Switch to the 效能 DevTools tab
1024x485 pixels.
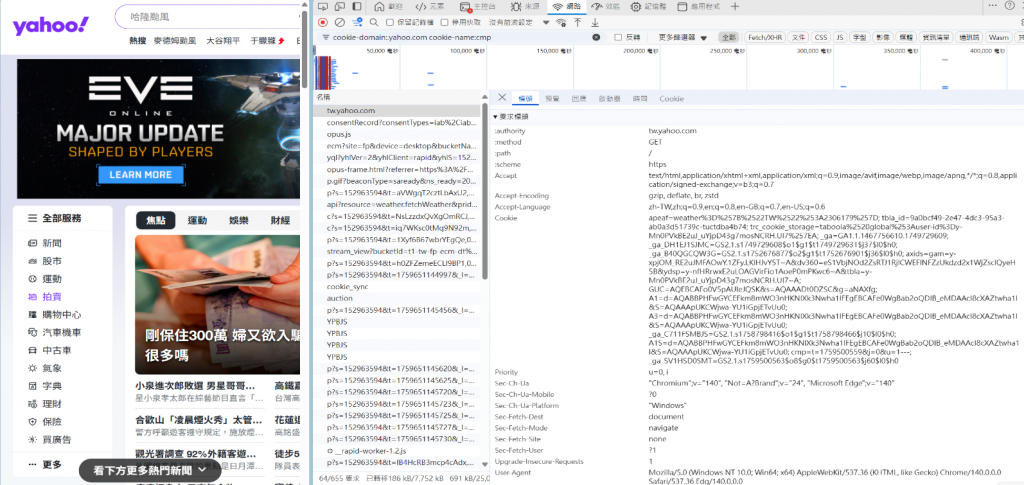[x=605, y=7]
